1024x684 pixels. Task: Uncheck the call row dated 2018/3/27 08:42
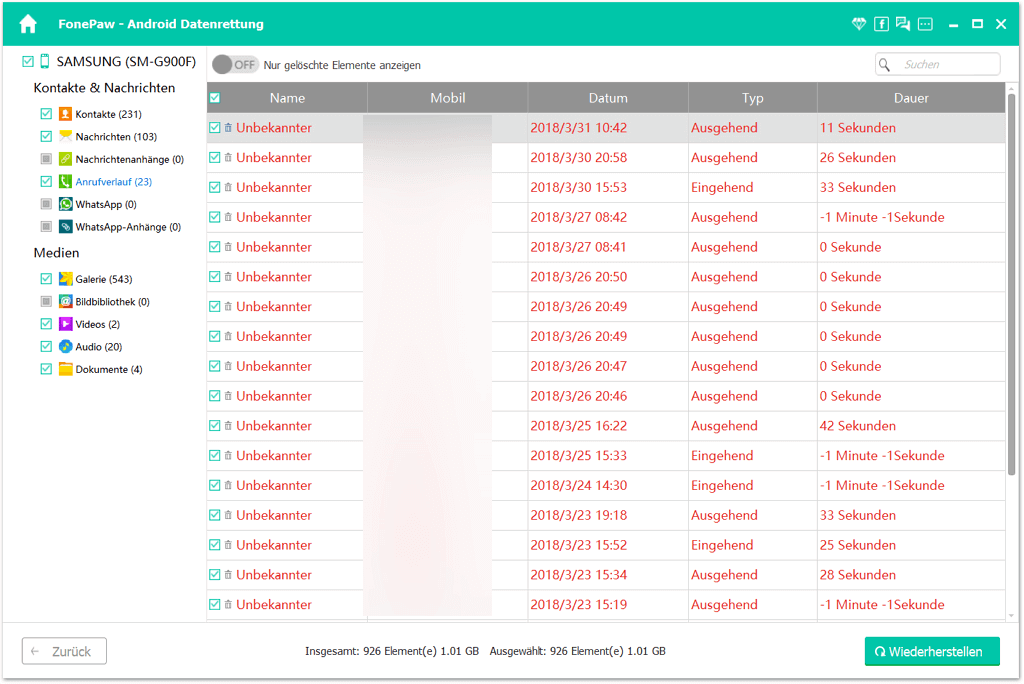pyautogui.click(x=215, y=217)
